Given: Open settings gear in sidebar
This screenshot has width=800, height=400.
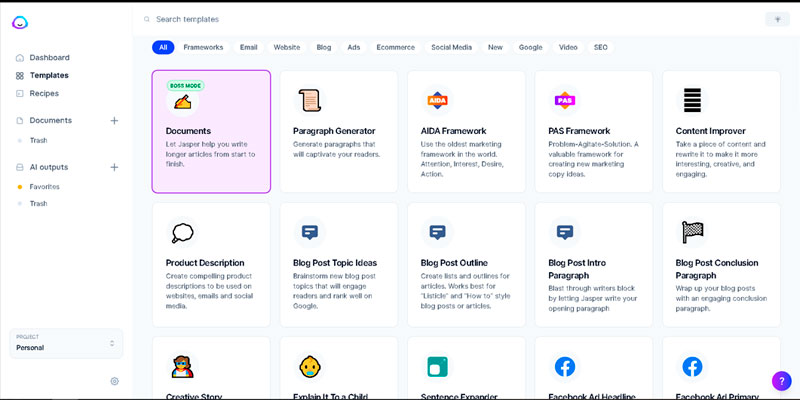Looking at the screenshot, I should tap(114, 381).
